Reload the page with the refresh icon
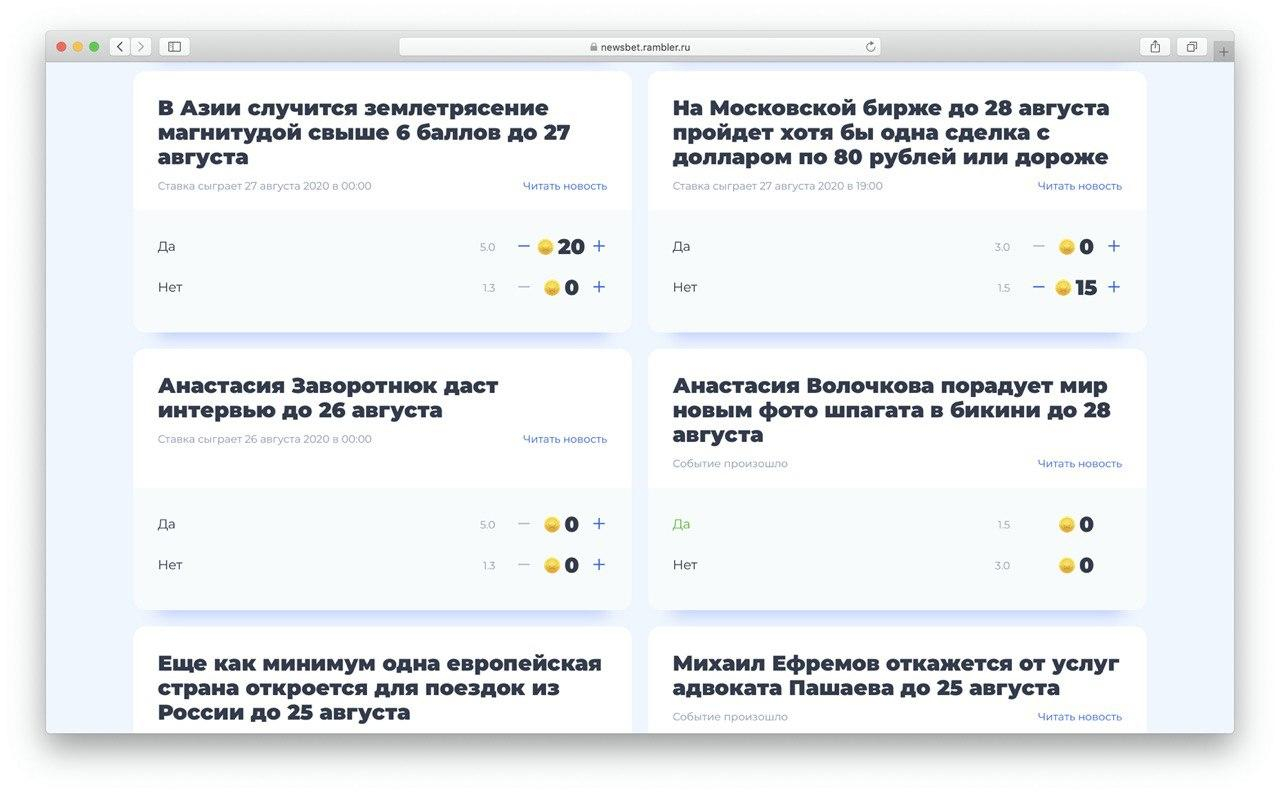1280x794 pixels. coord(871,47)
